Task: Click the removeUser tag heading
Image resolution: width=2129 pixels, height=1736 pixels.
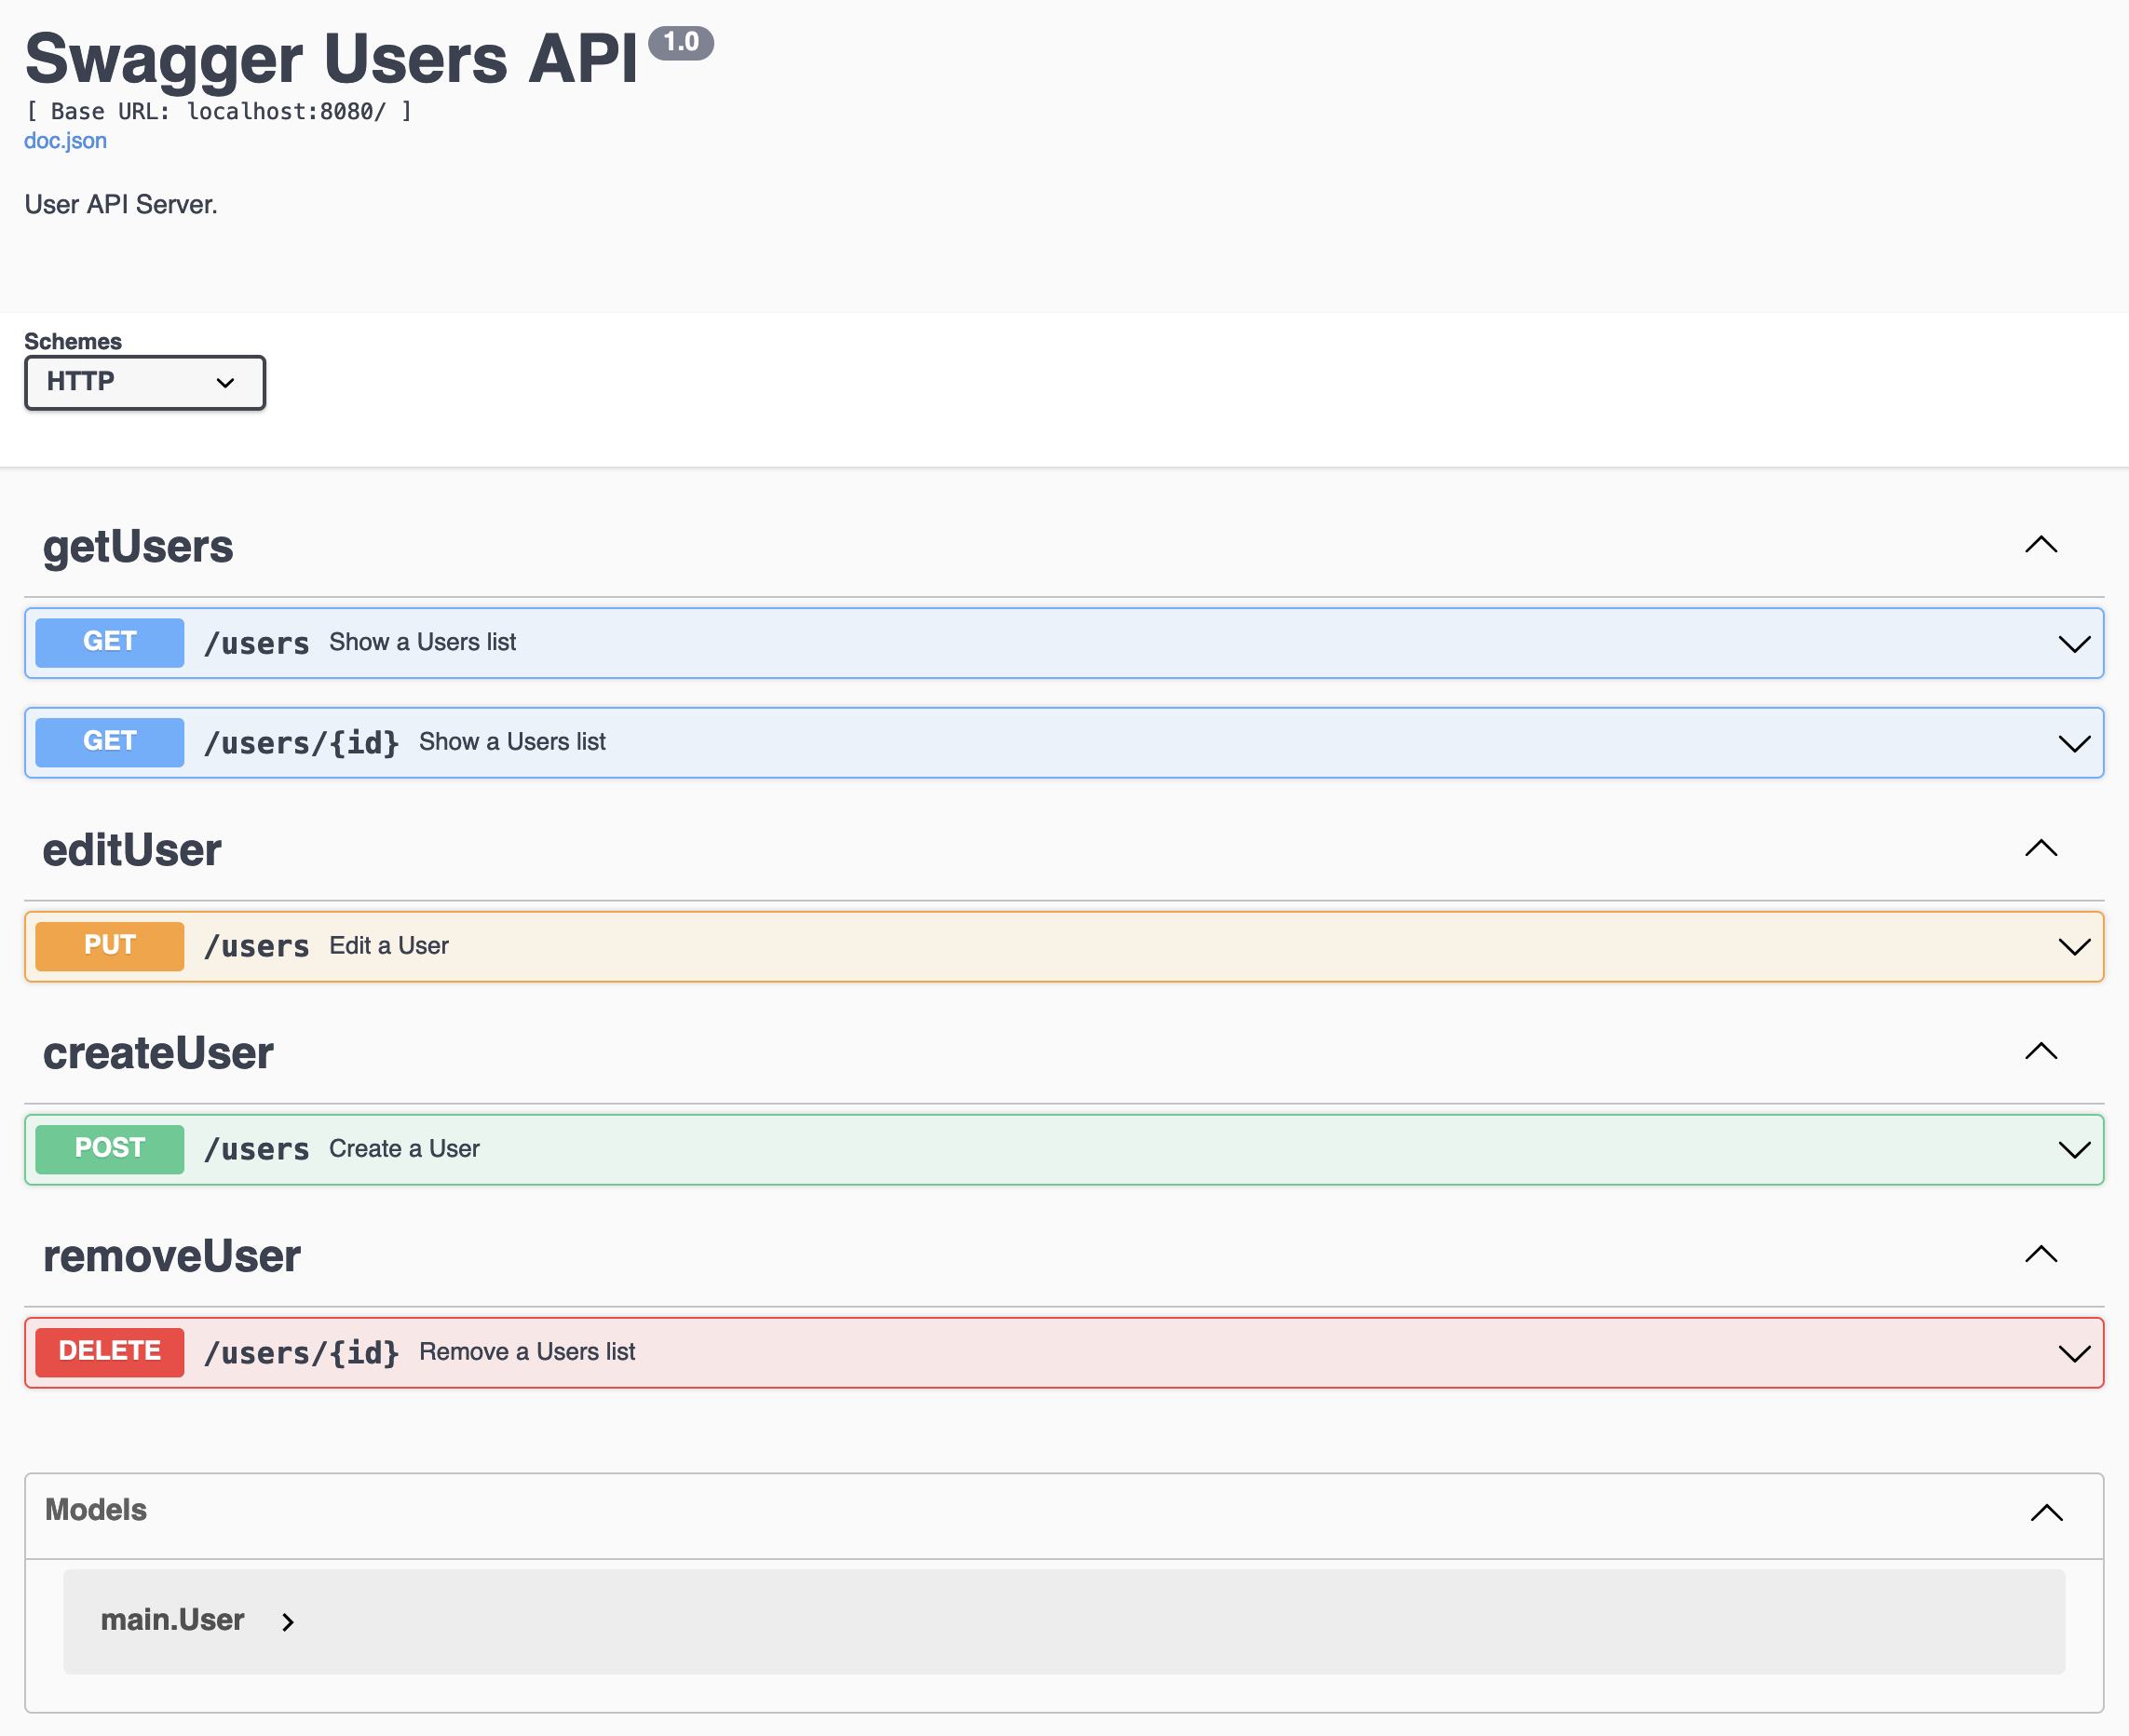Action: click(172, 1256)
